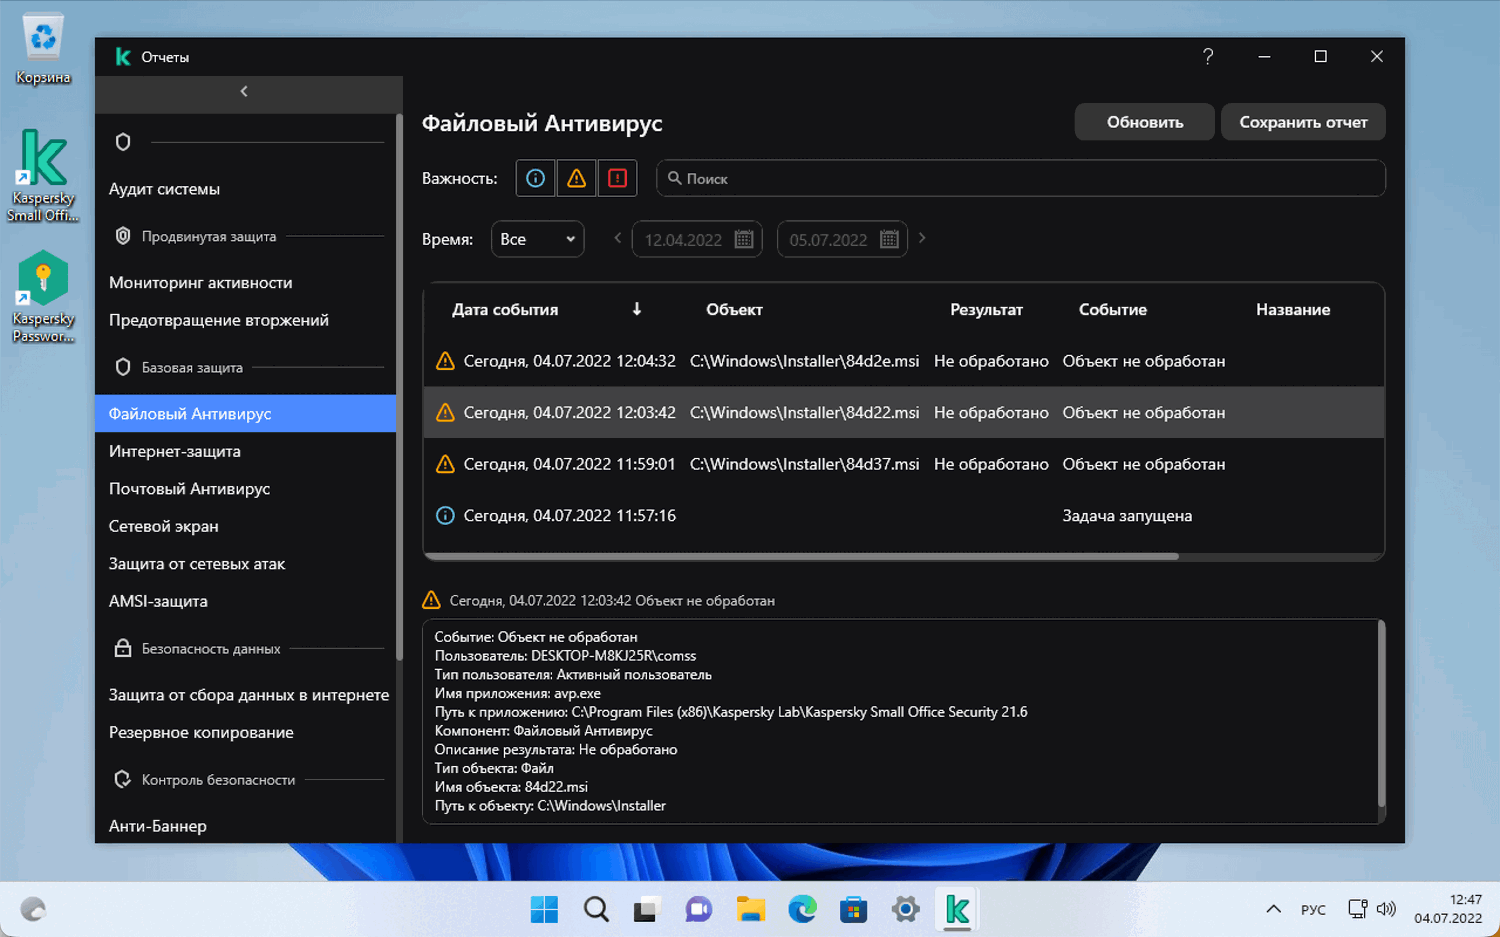Collapse the sidebar with the back chevron
This screenshot has height=937, width=1500.
[x=244, y=92]
